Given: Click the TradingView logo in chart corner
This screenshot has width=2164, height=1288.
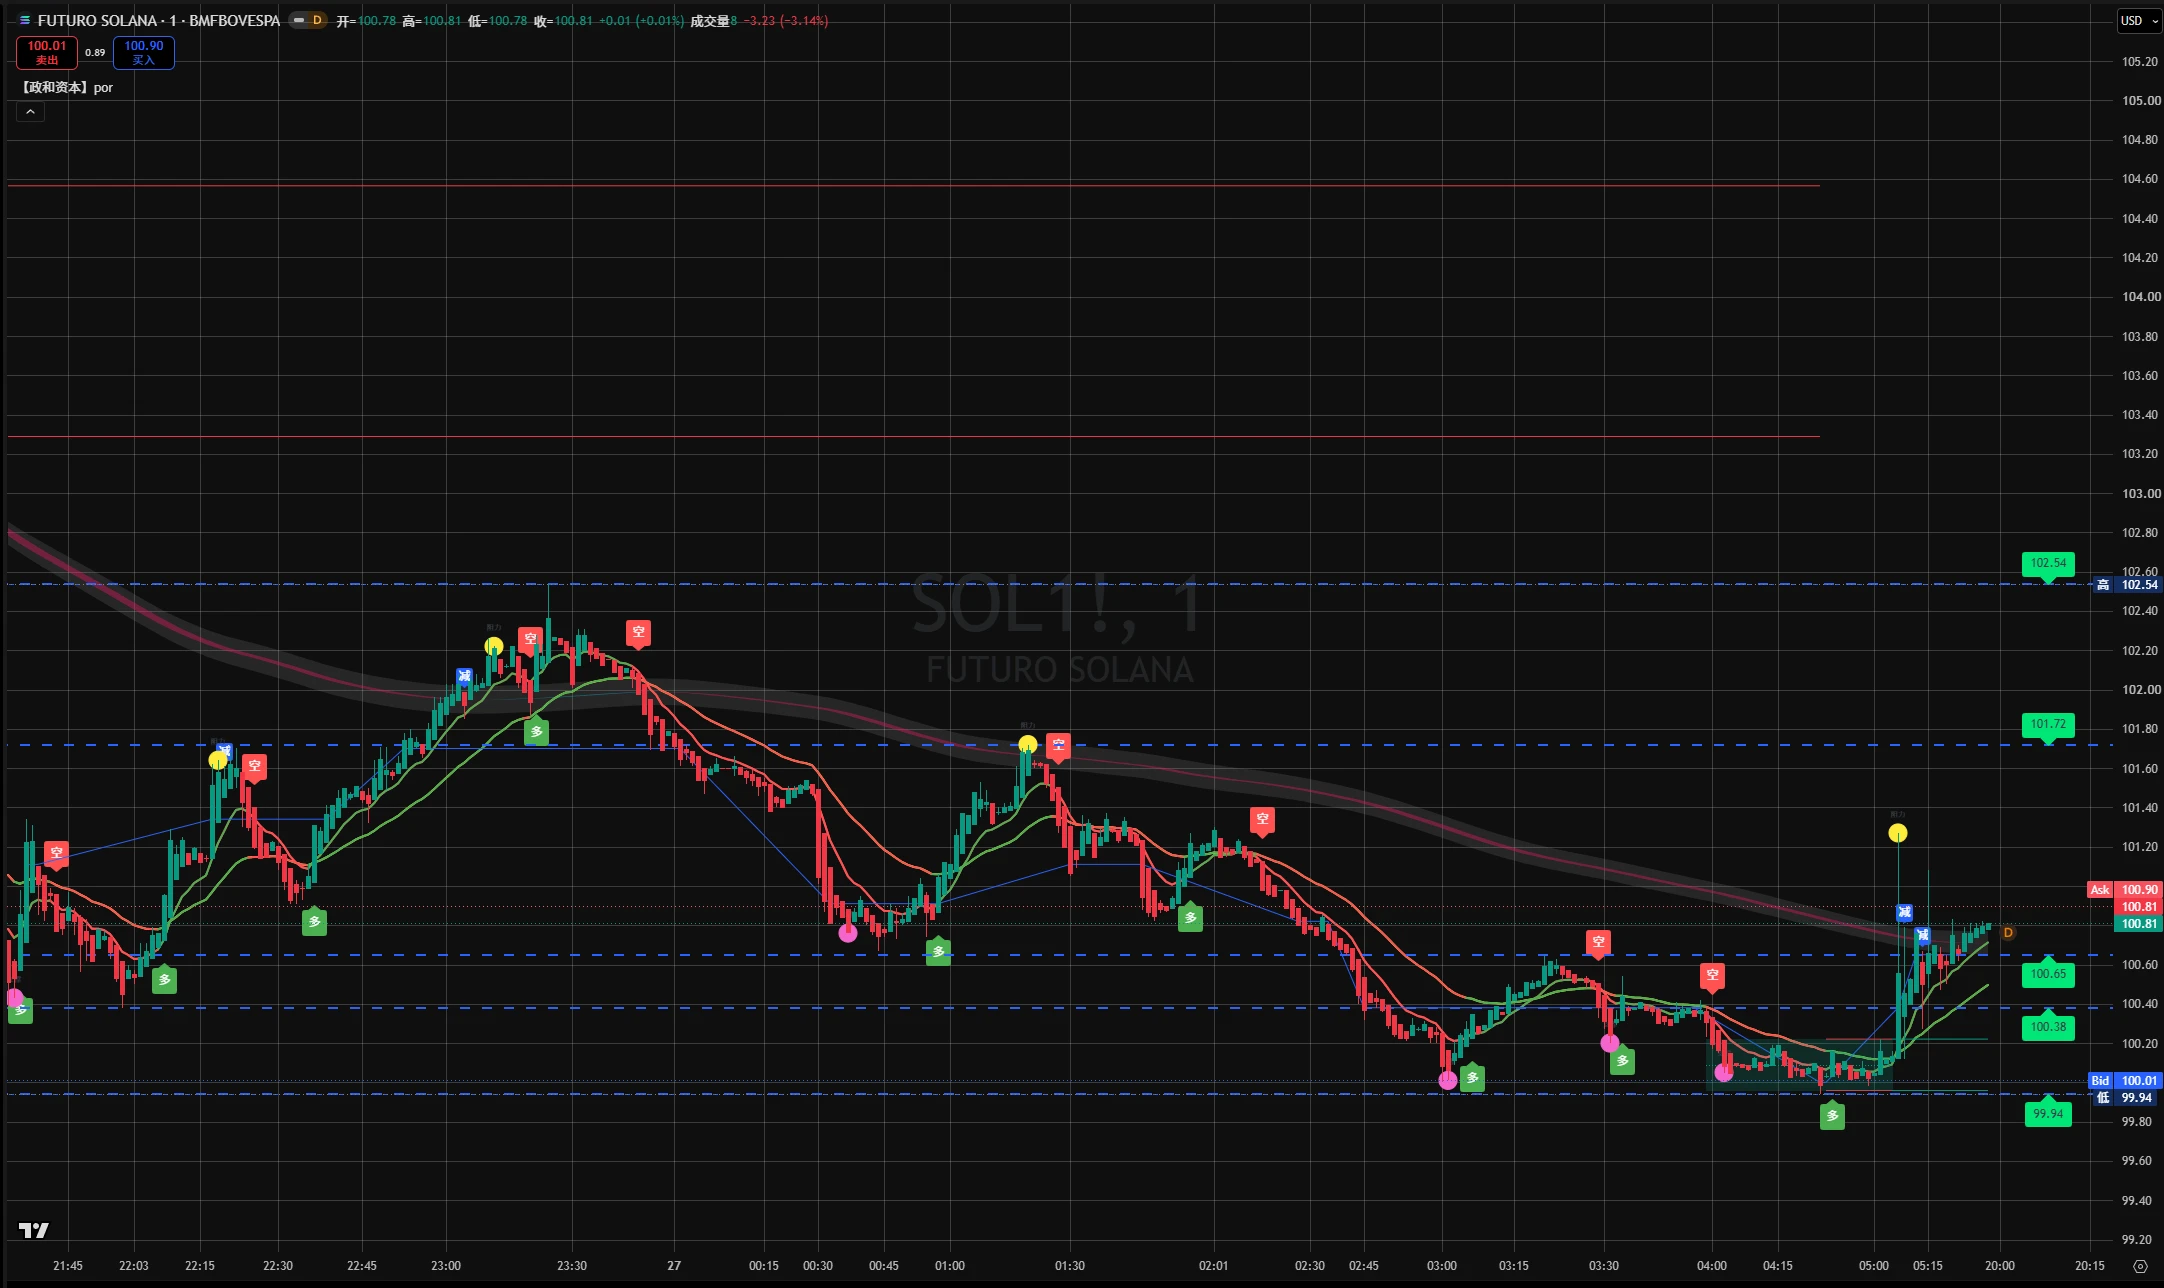Looking at the screenshot, I should pyautogui.click(x=34, y=1230).
